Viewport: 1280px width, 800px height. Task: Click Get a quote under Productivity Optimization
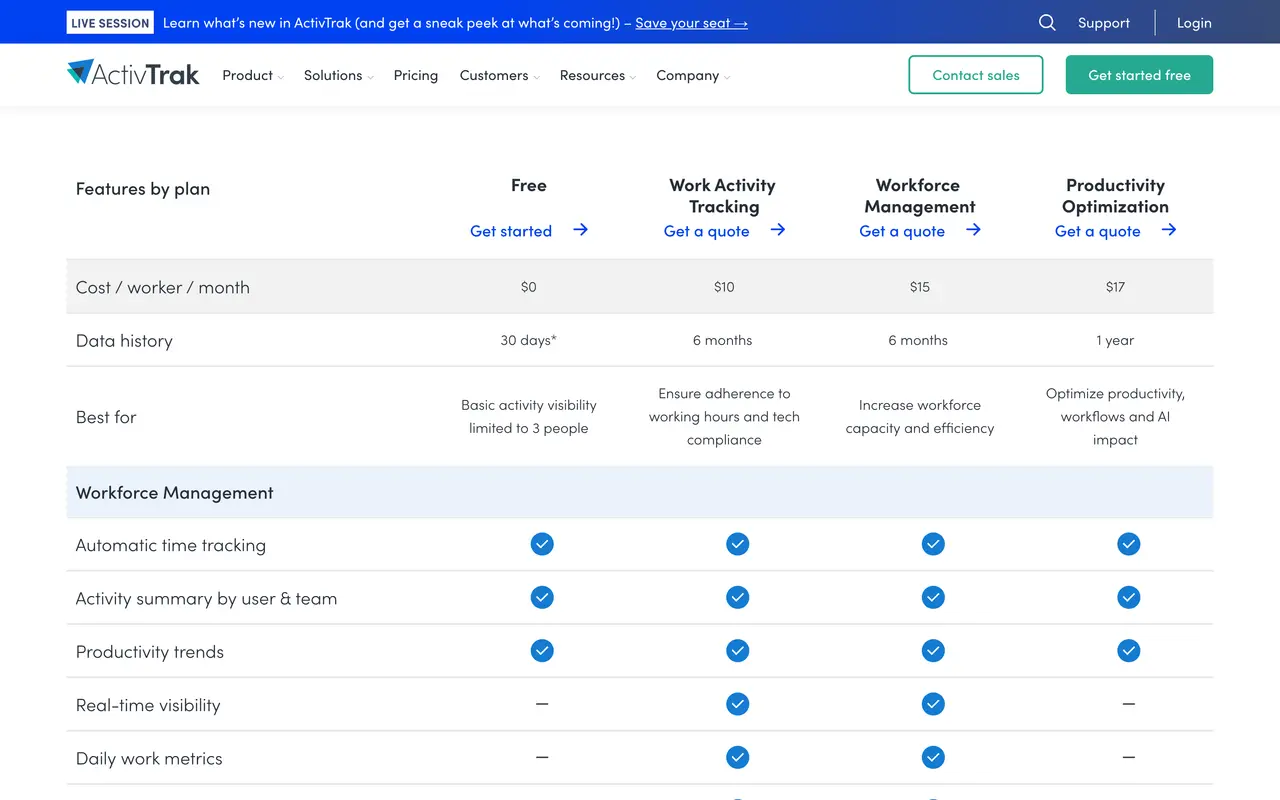coord(1097,231)
